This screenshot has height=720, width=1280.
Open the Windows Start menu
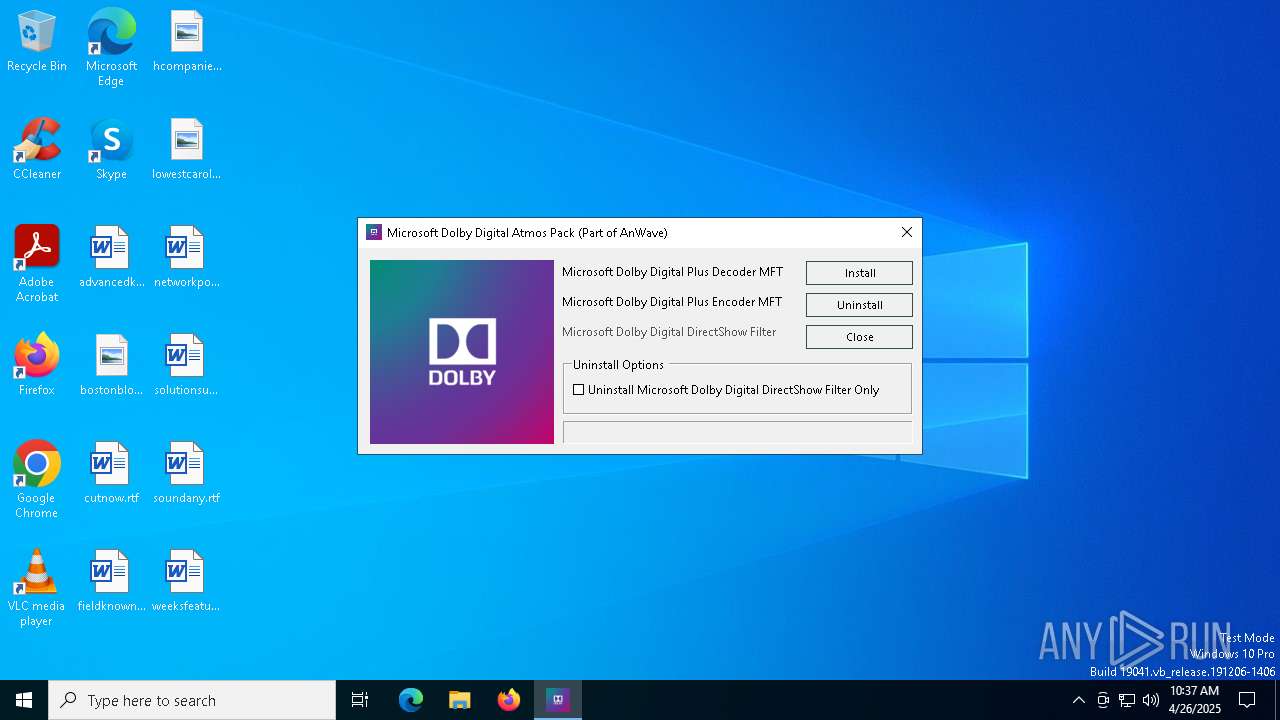tap(24, 700)
